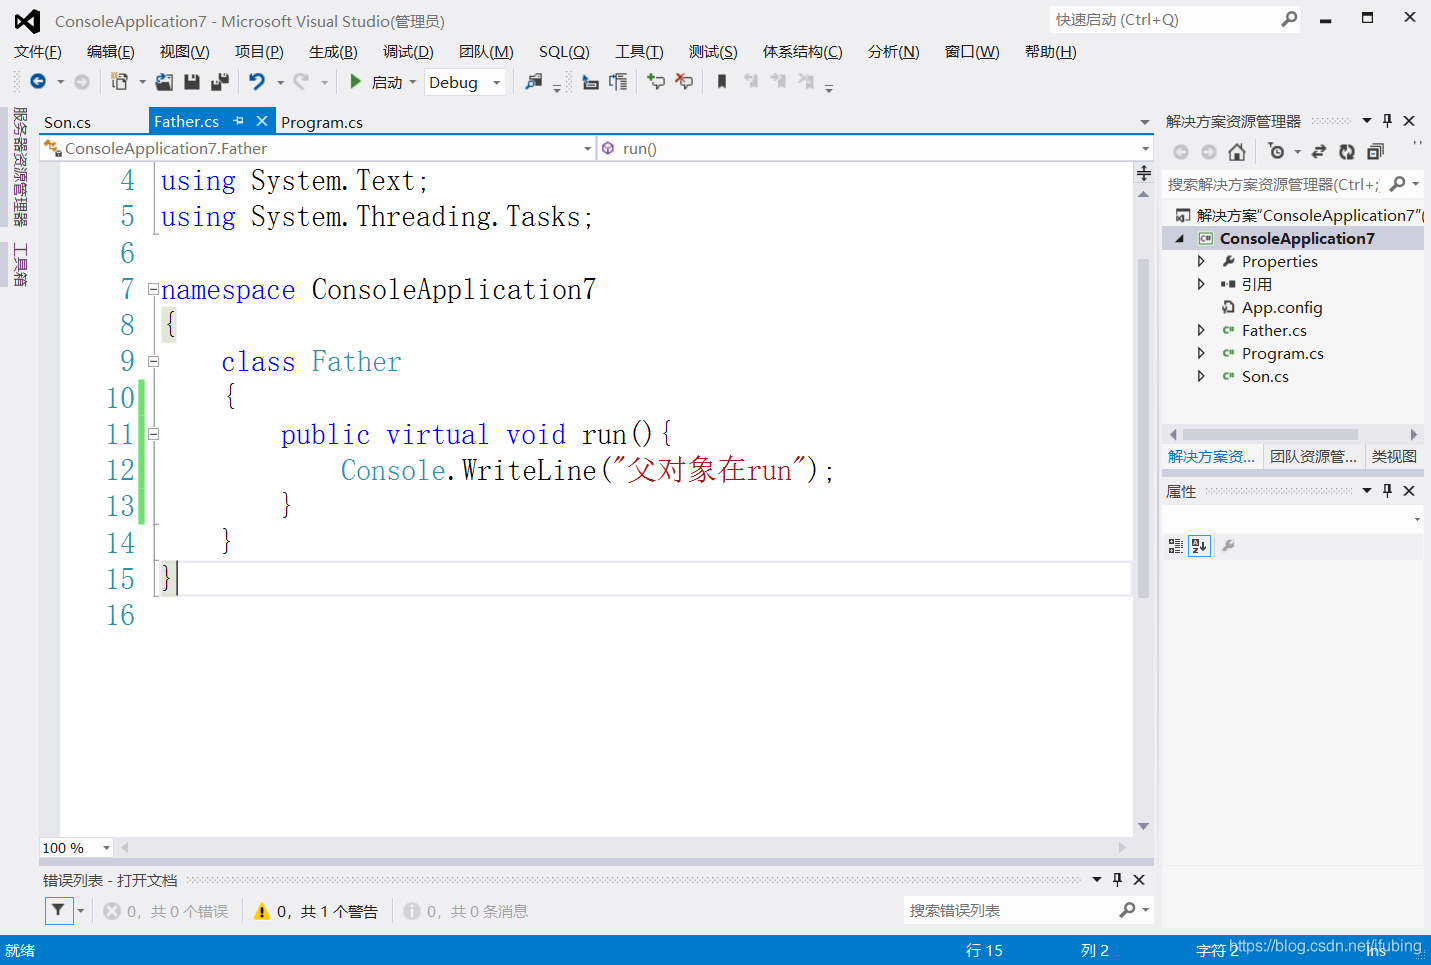
Task: Open the 生成(B) menu
Action: (x=333, y=52)
